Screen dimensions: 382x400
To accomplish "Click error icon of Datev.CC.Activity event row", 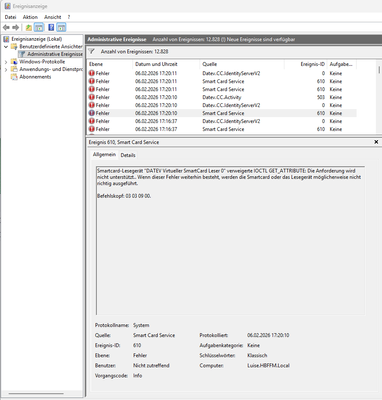I will pyautogui.click(x=92, y=97).
